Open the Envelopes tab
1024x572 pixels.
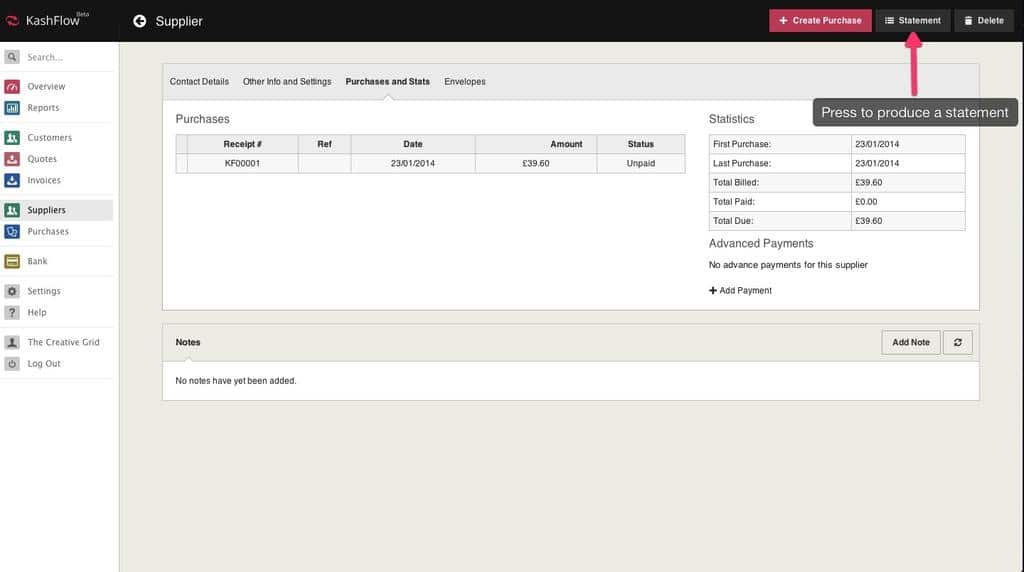coord(465,82)
